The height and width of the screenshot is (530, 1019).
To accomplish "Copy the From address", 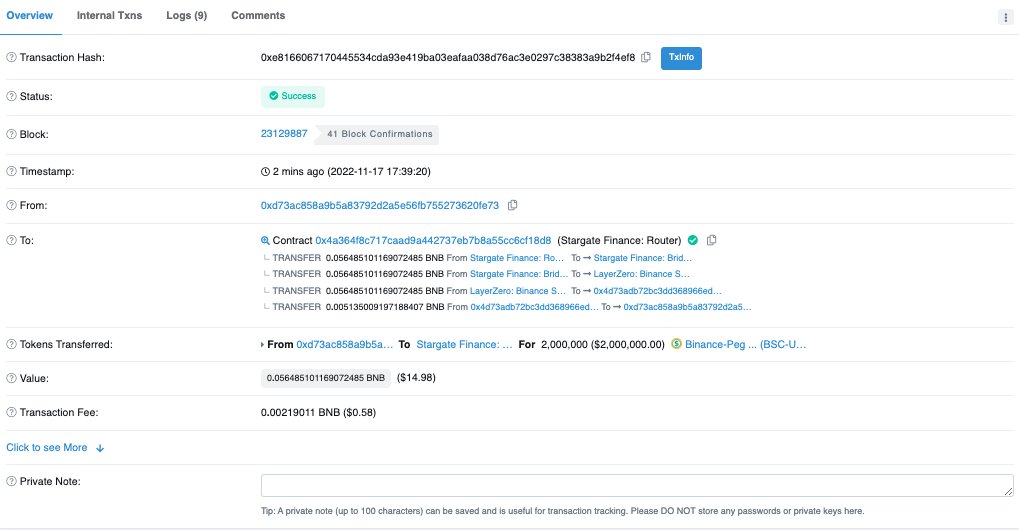I will pos(512,205).
